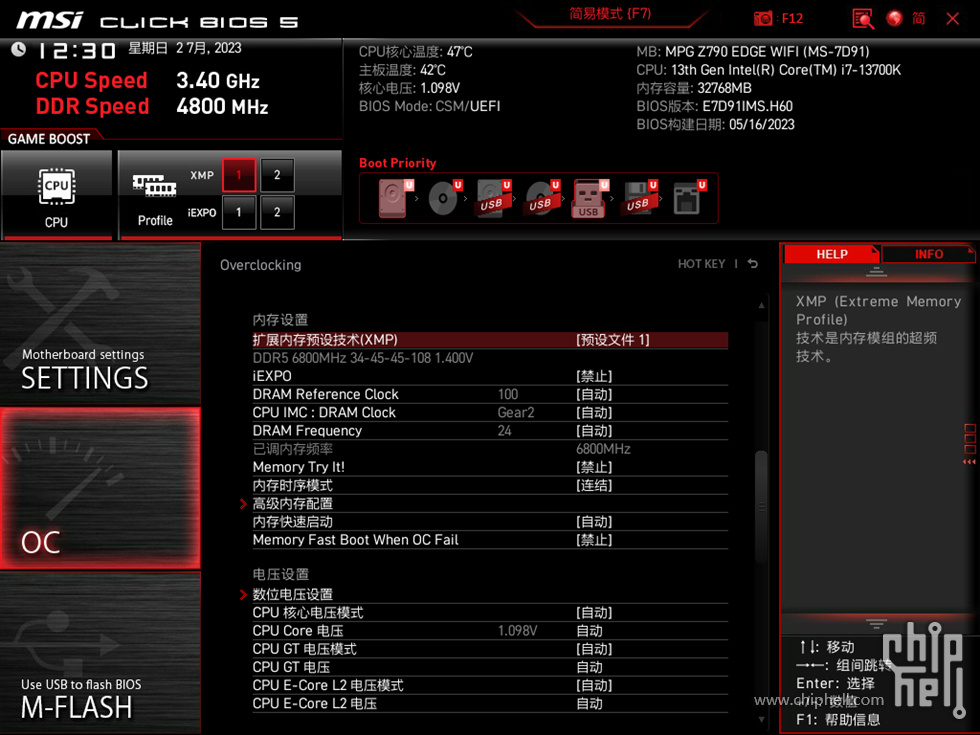
Task: Click the memory Profile module icon
Action: (154, 186)
